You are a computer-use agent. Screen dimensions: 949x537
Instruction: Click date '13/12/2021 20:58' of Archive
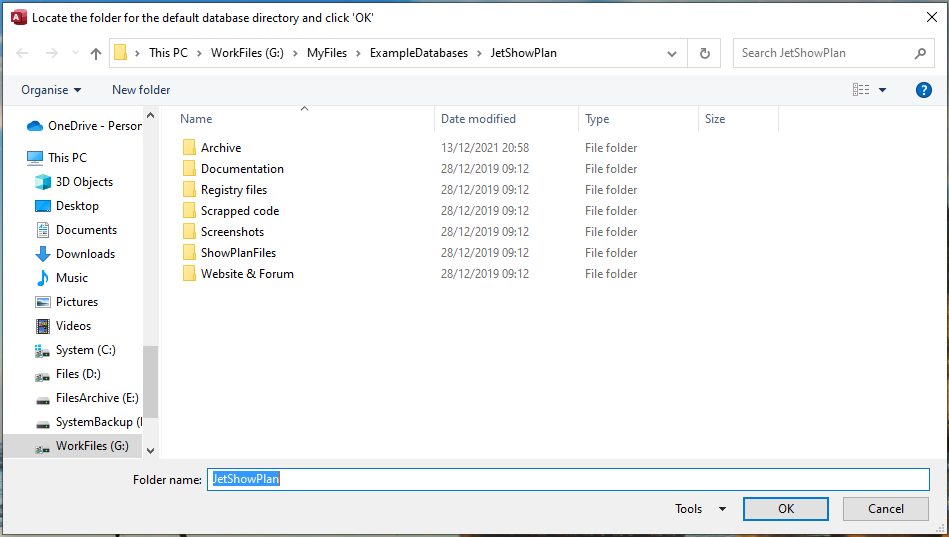pyautogui.click(x=485, y=148)
